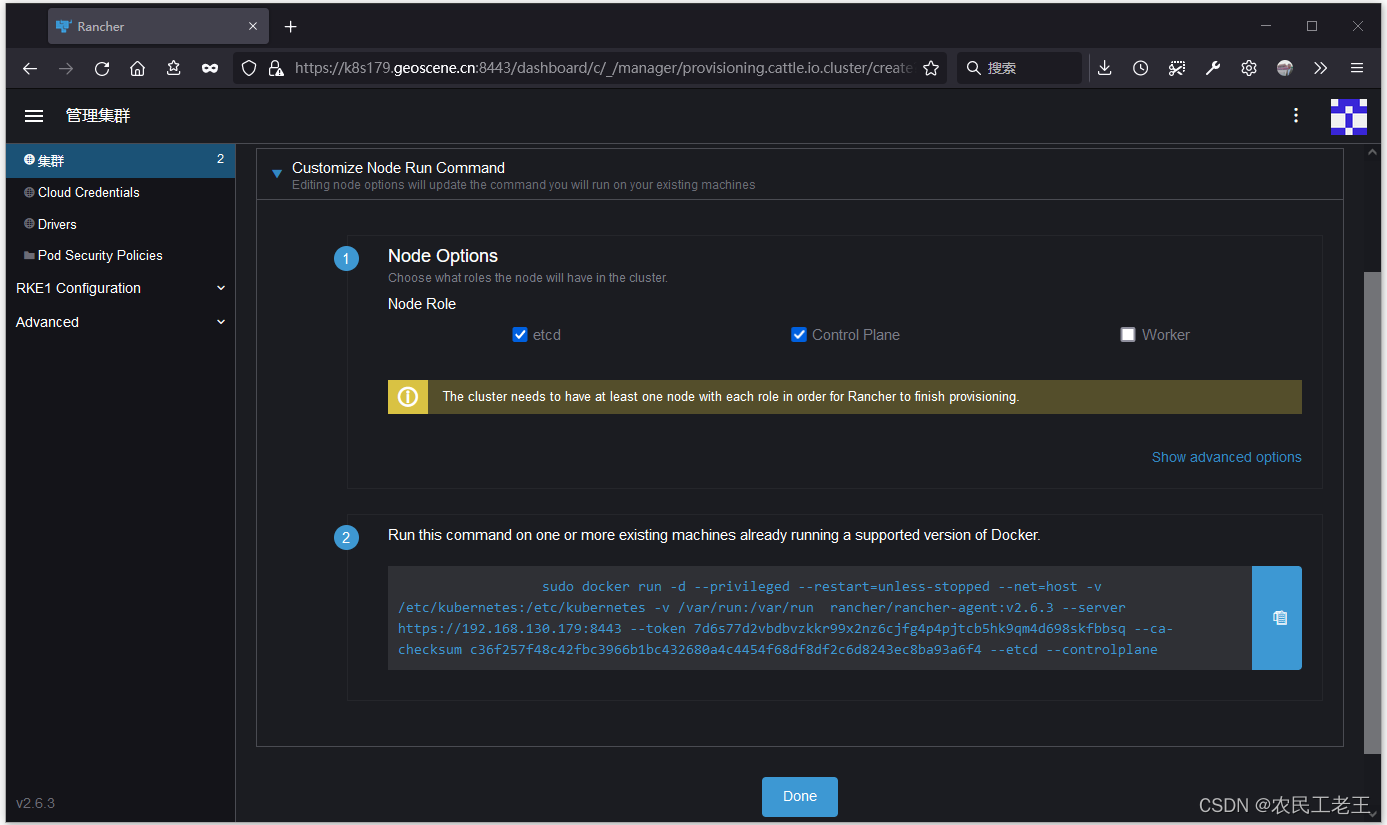Bookmark this page with star icon

(x=931, y=68)
